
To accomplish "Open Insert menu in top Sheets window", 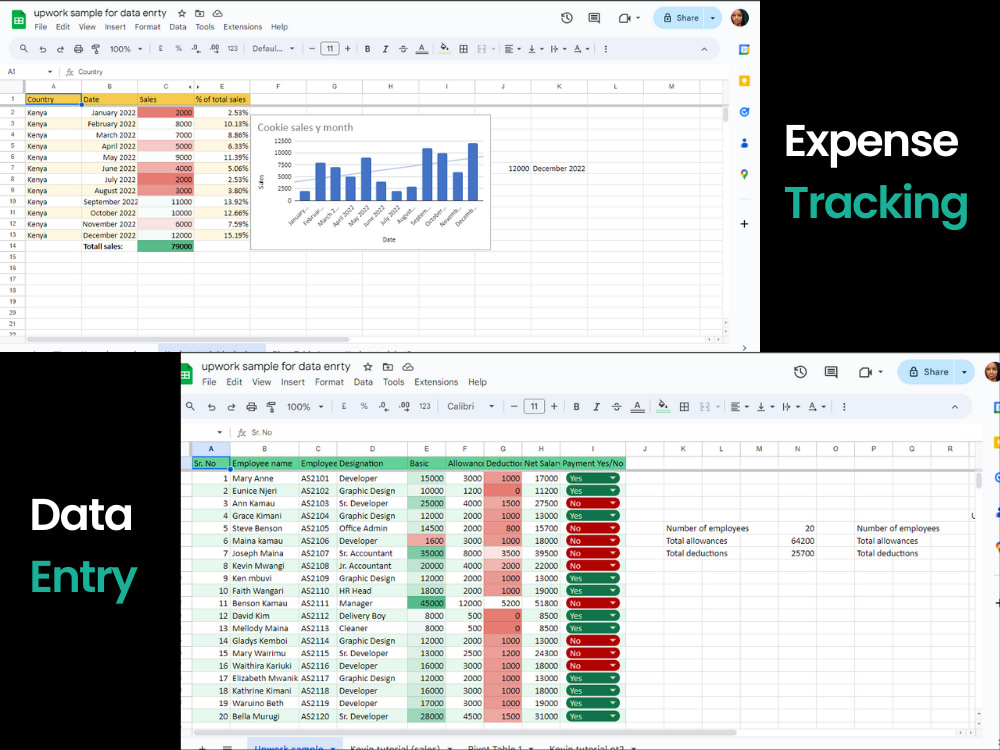I will click(x=115, y=27).
